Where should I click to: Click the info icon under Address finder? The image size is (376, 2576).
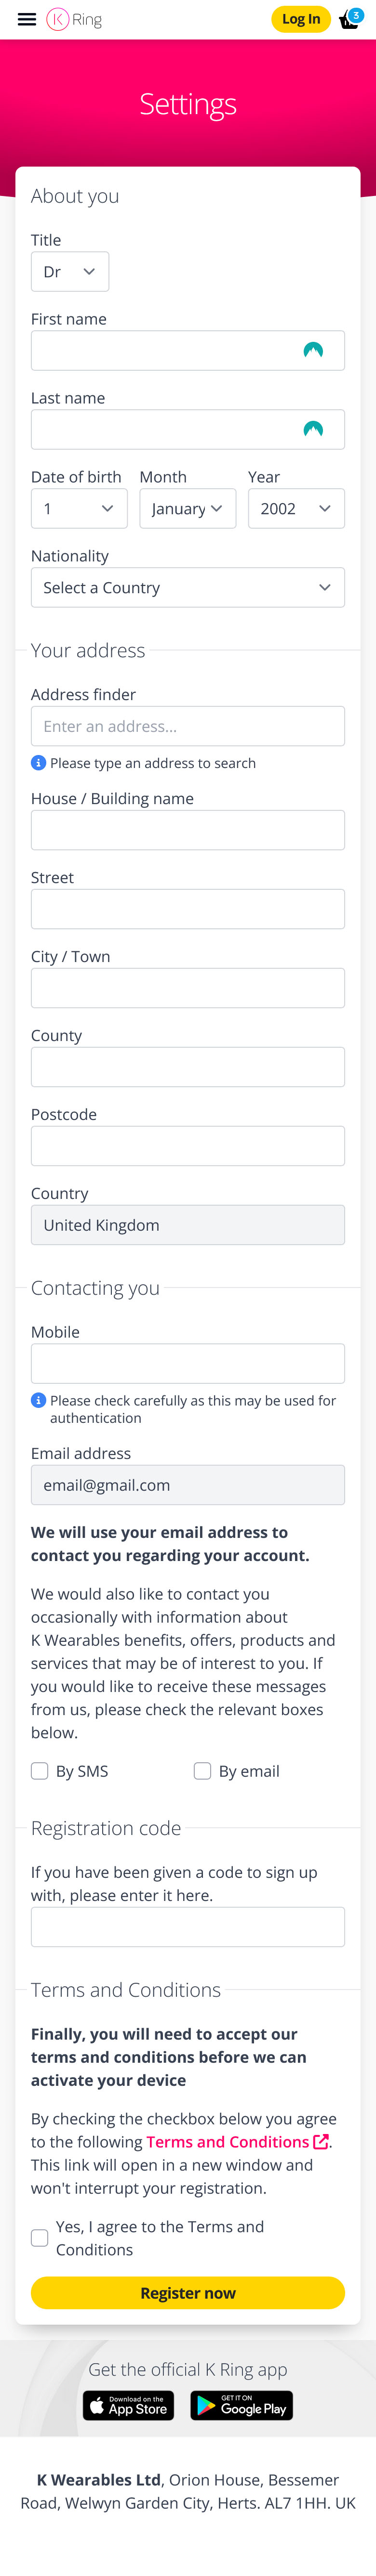point(39,763)
